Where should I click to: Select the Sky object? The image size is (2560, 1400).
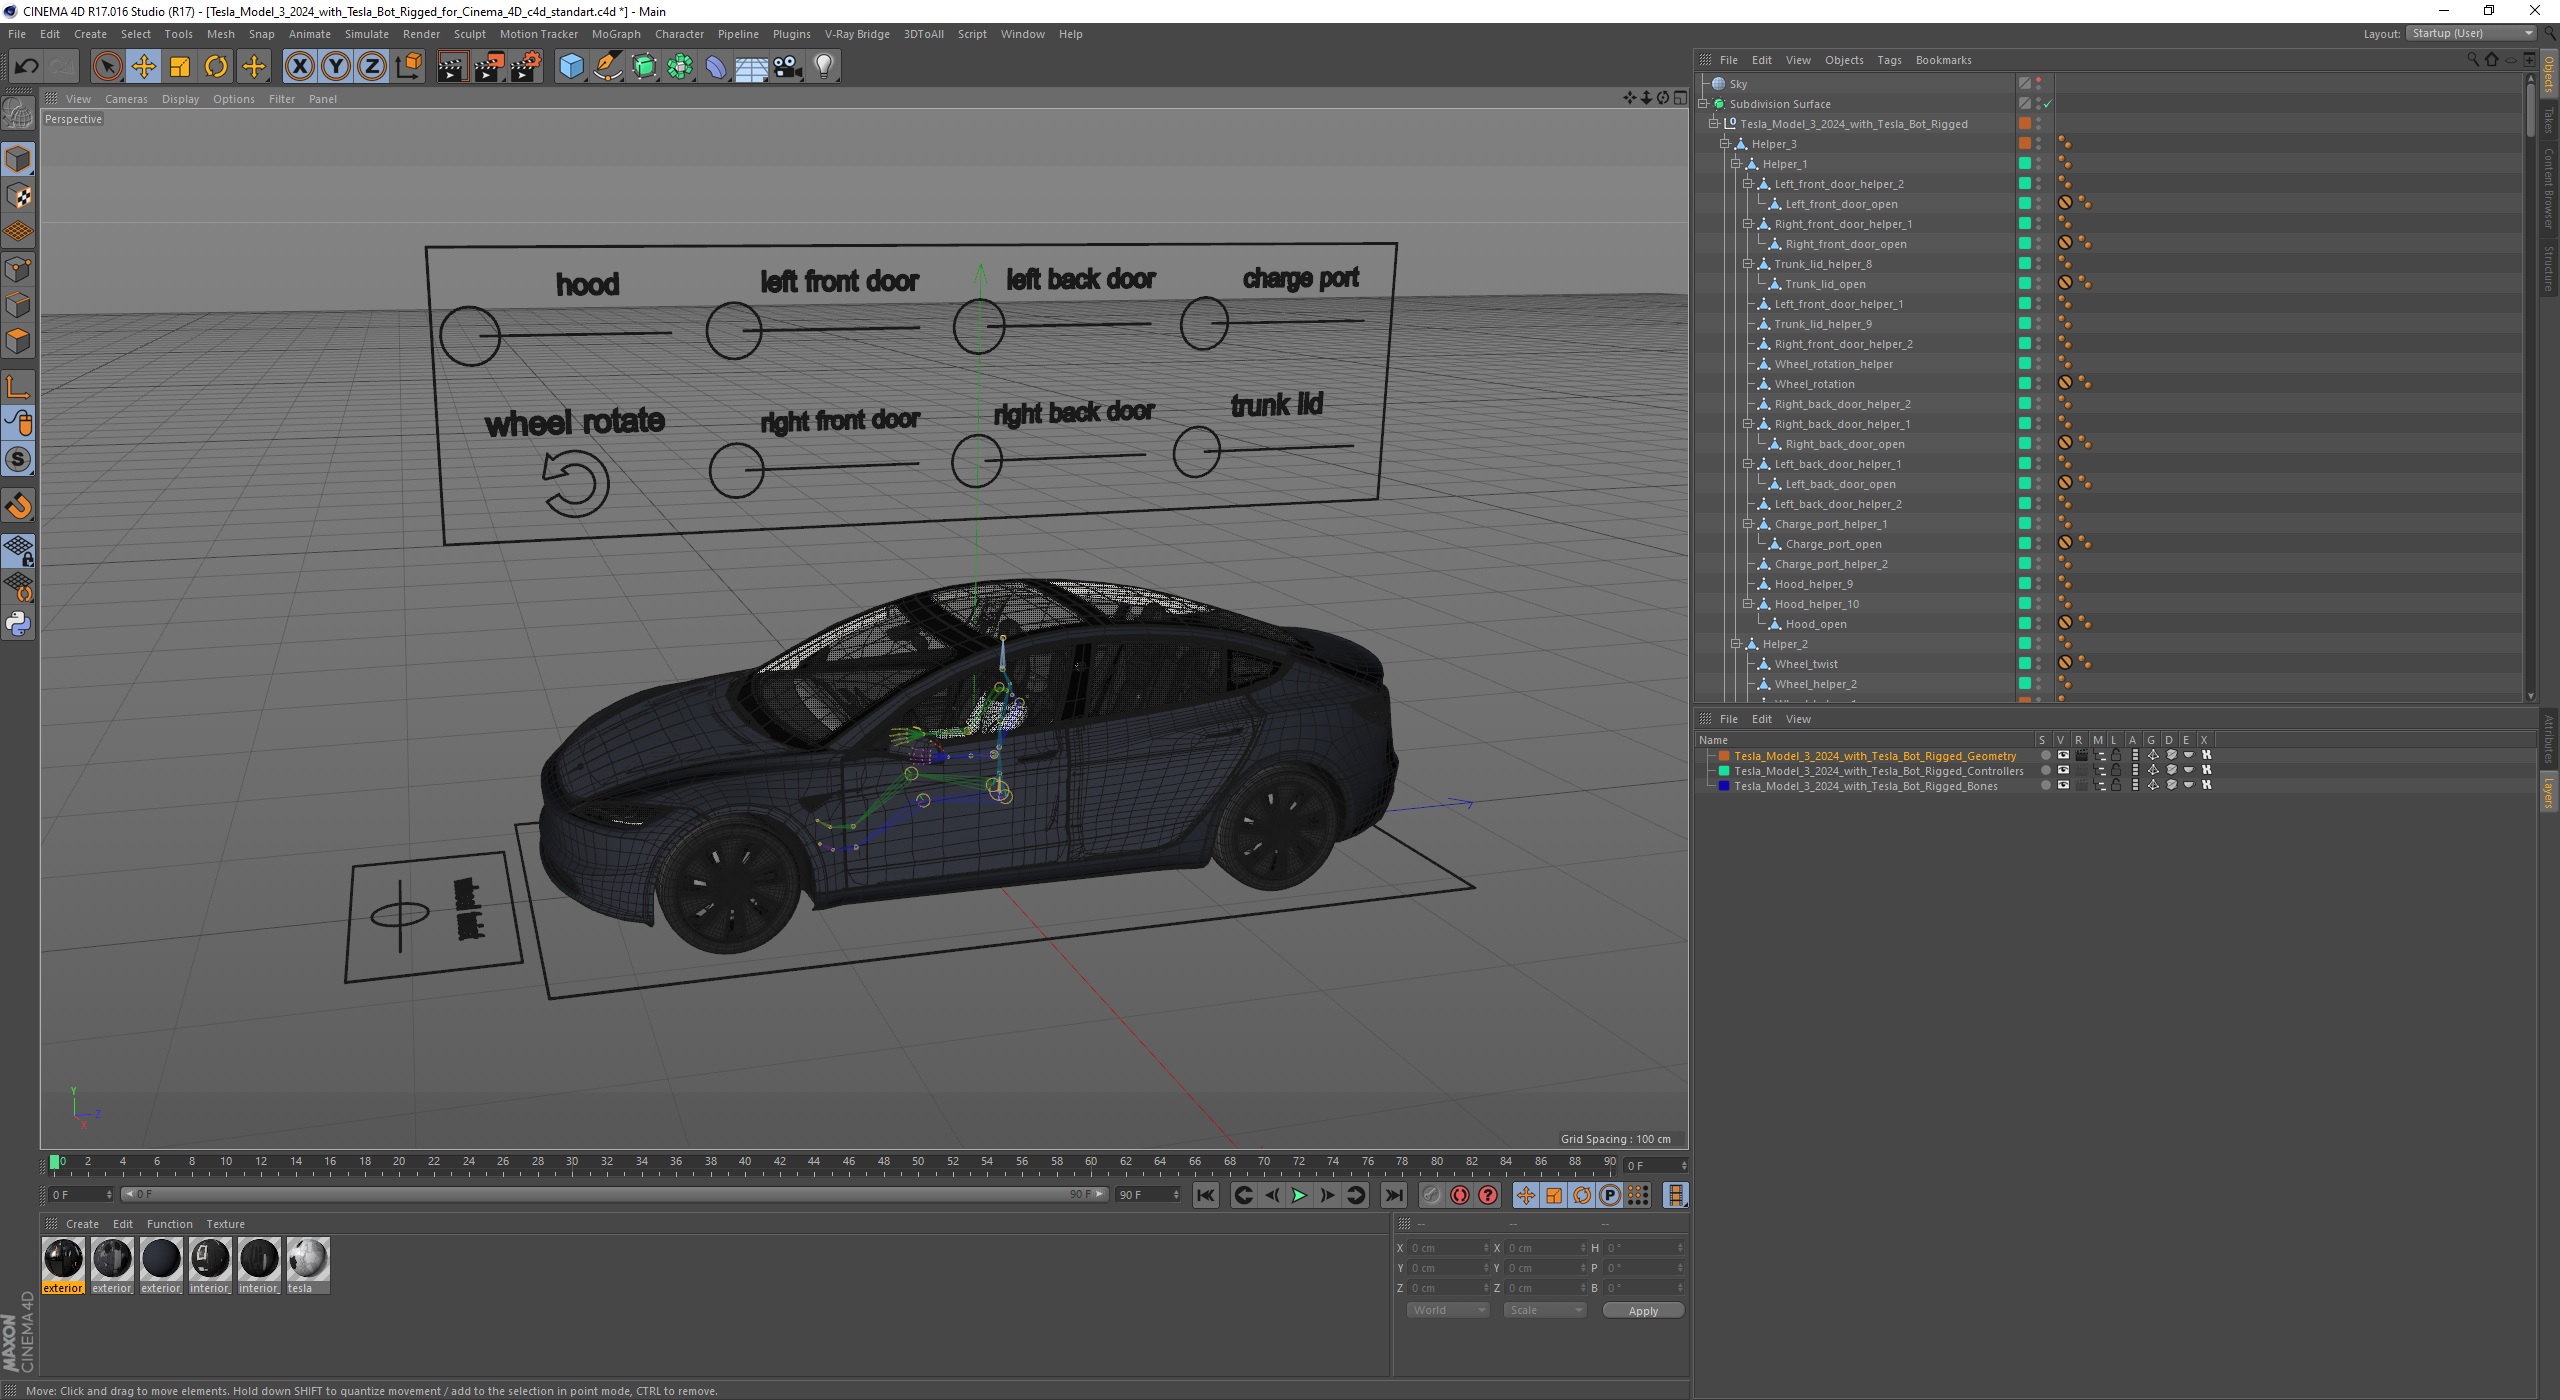1738,84
